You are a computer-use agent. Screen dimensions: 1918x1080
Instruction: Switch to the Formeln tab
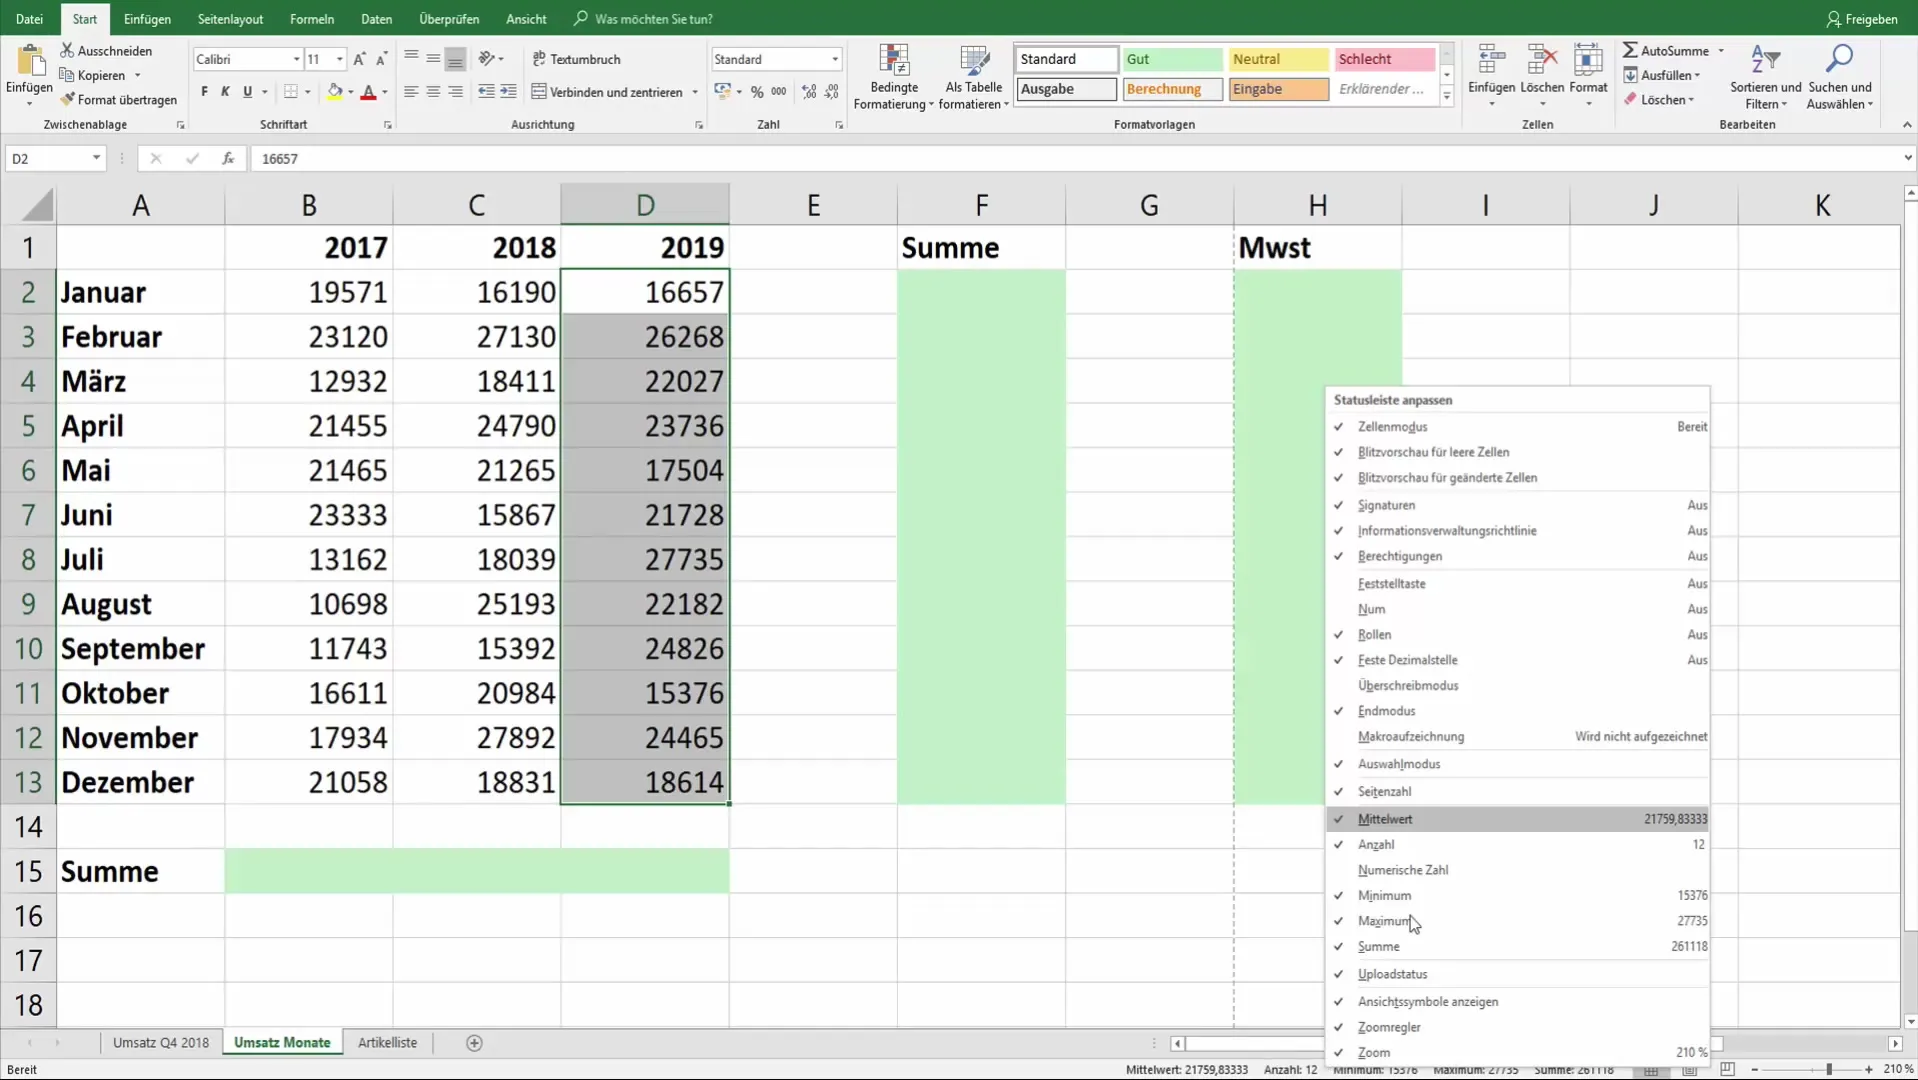coord(312,19)
